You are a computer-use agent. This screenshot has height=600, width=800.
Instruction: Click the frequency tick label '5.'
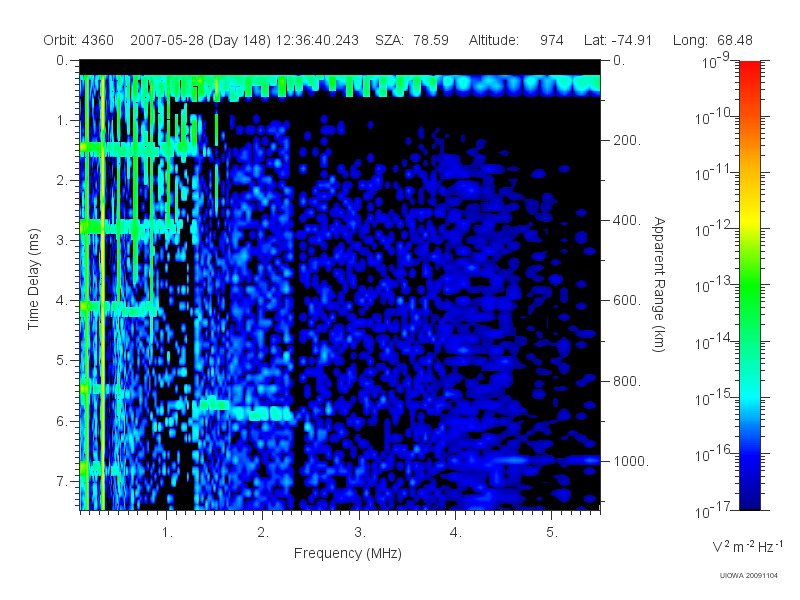(552, 533)
